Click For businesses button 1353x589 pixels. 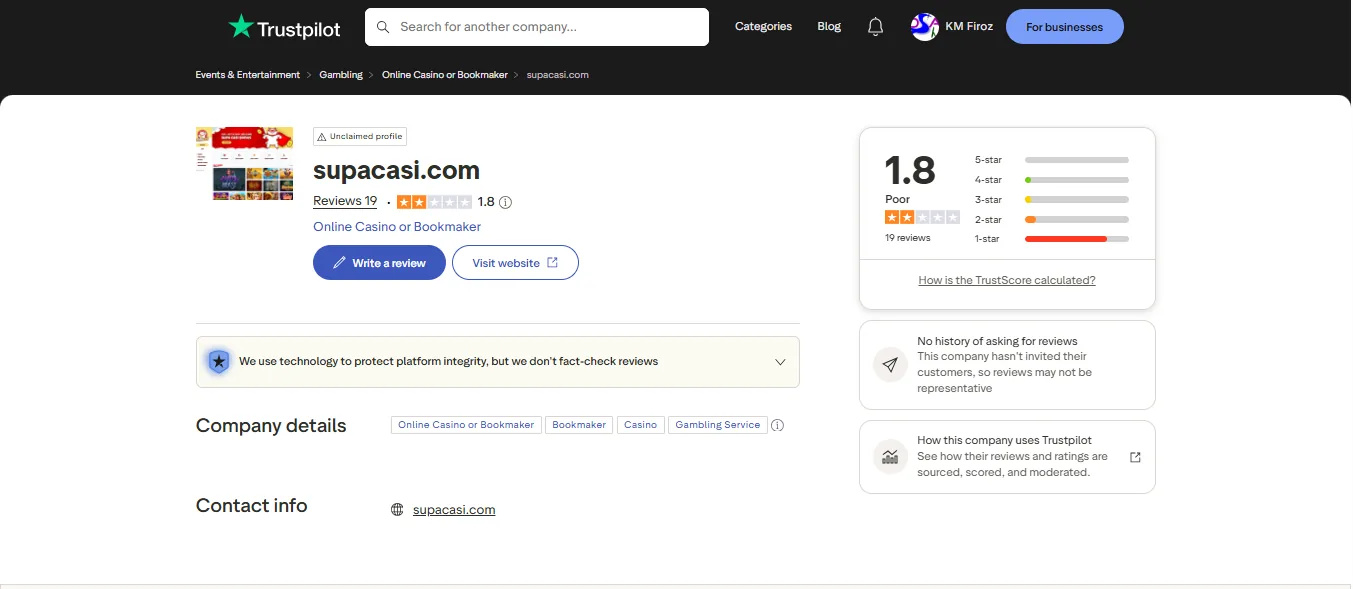pyautogui.click(x=1065, y=27)
